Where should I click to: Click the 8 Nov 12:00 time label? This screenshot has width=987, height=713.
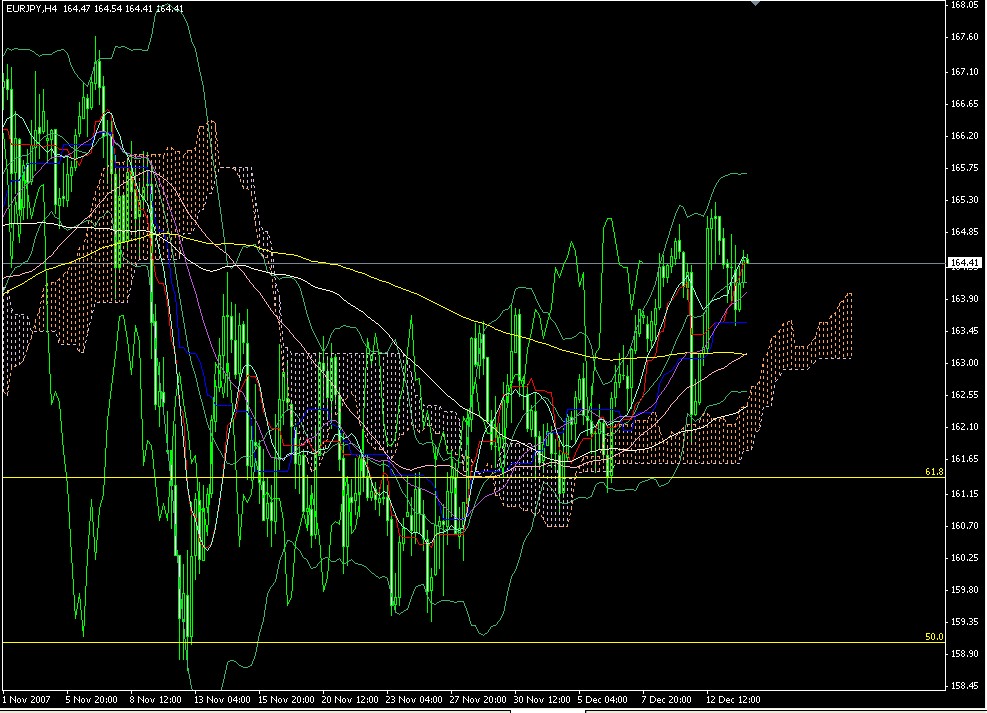tap(155, 700)
